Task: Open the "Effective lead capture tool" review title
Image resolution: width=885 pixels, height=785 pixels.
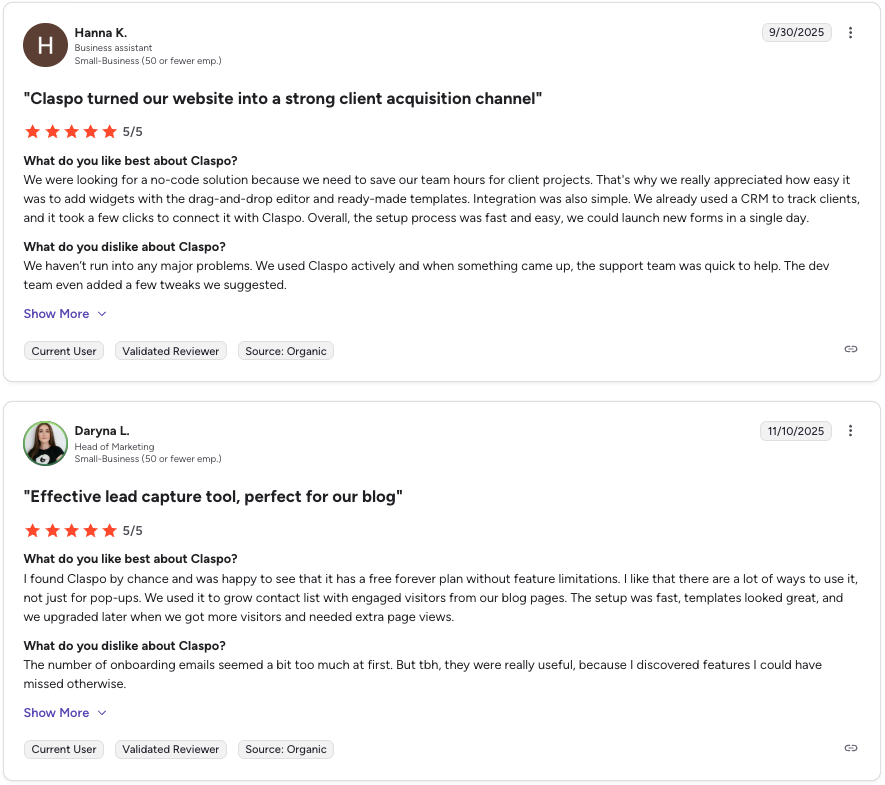Action: point(213,497)
